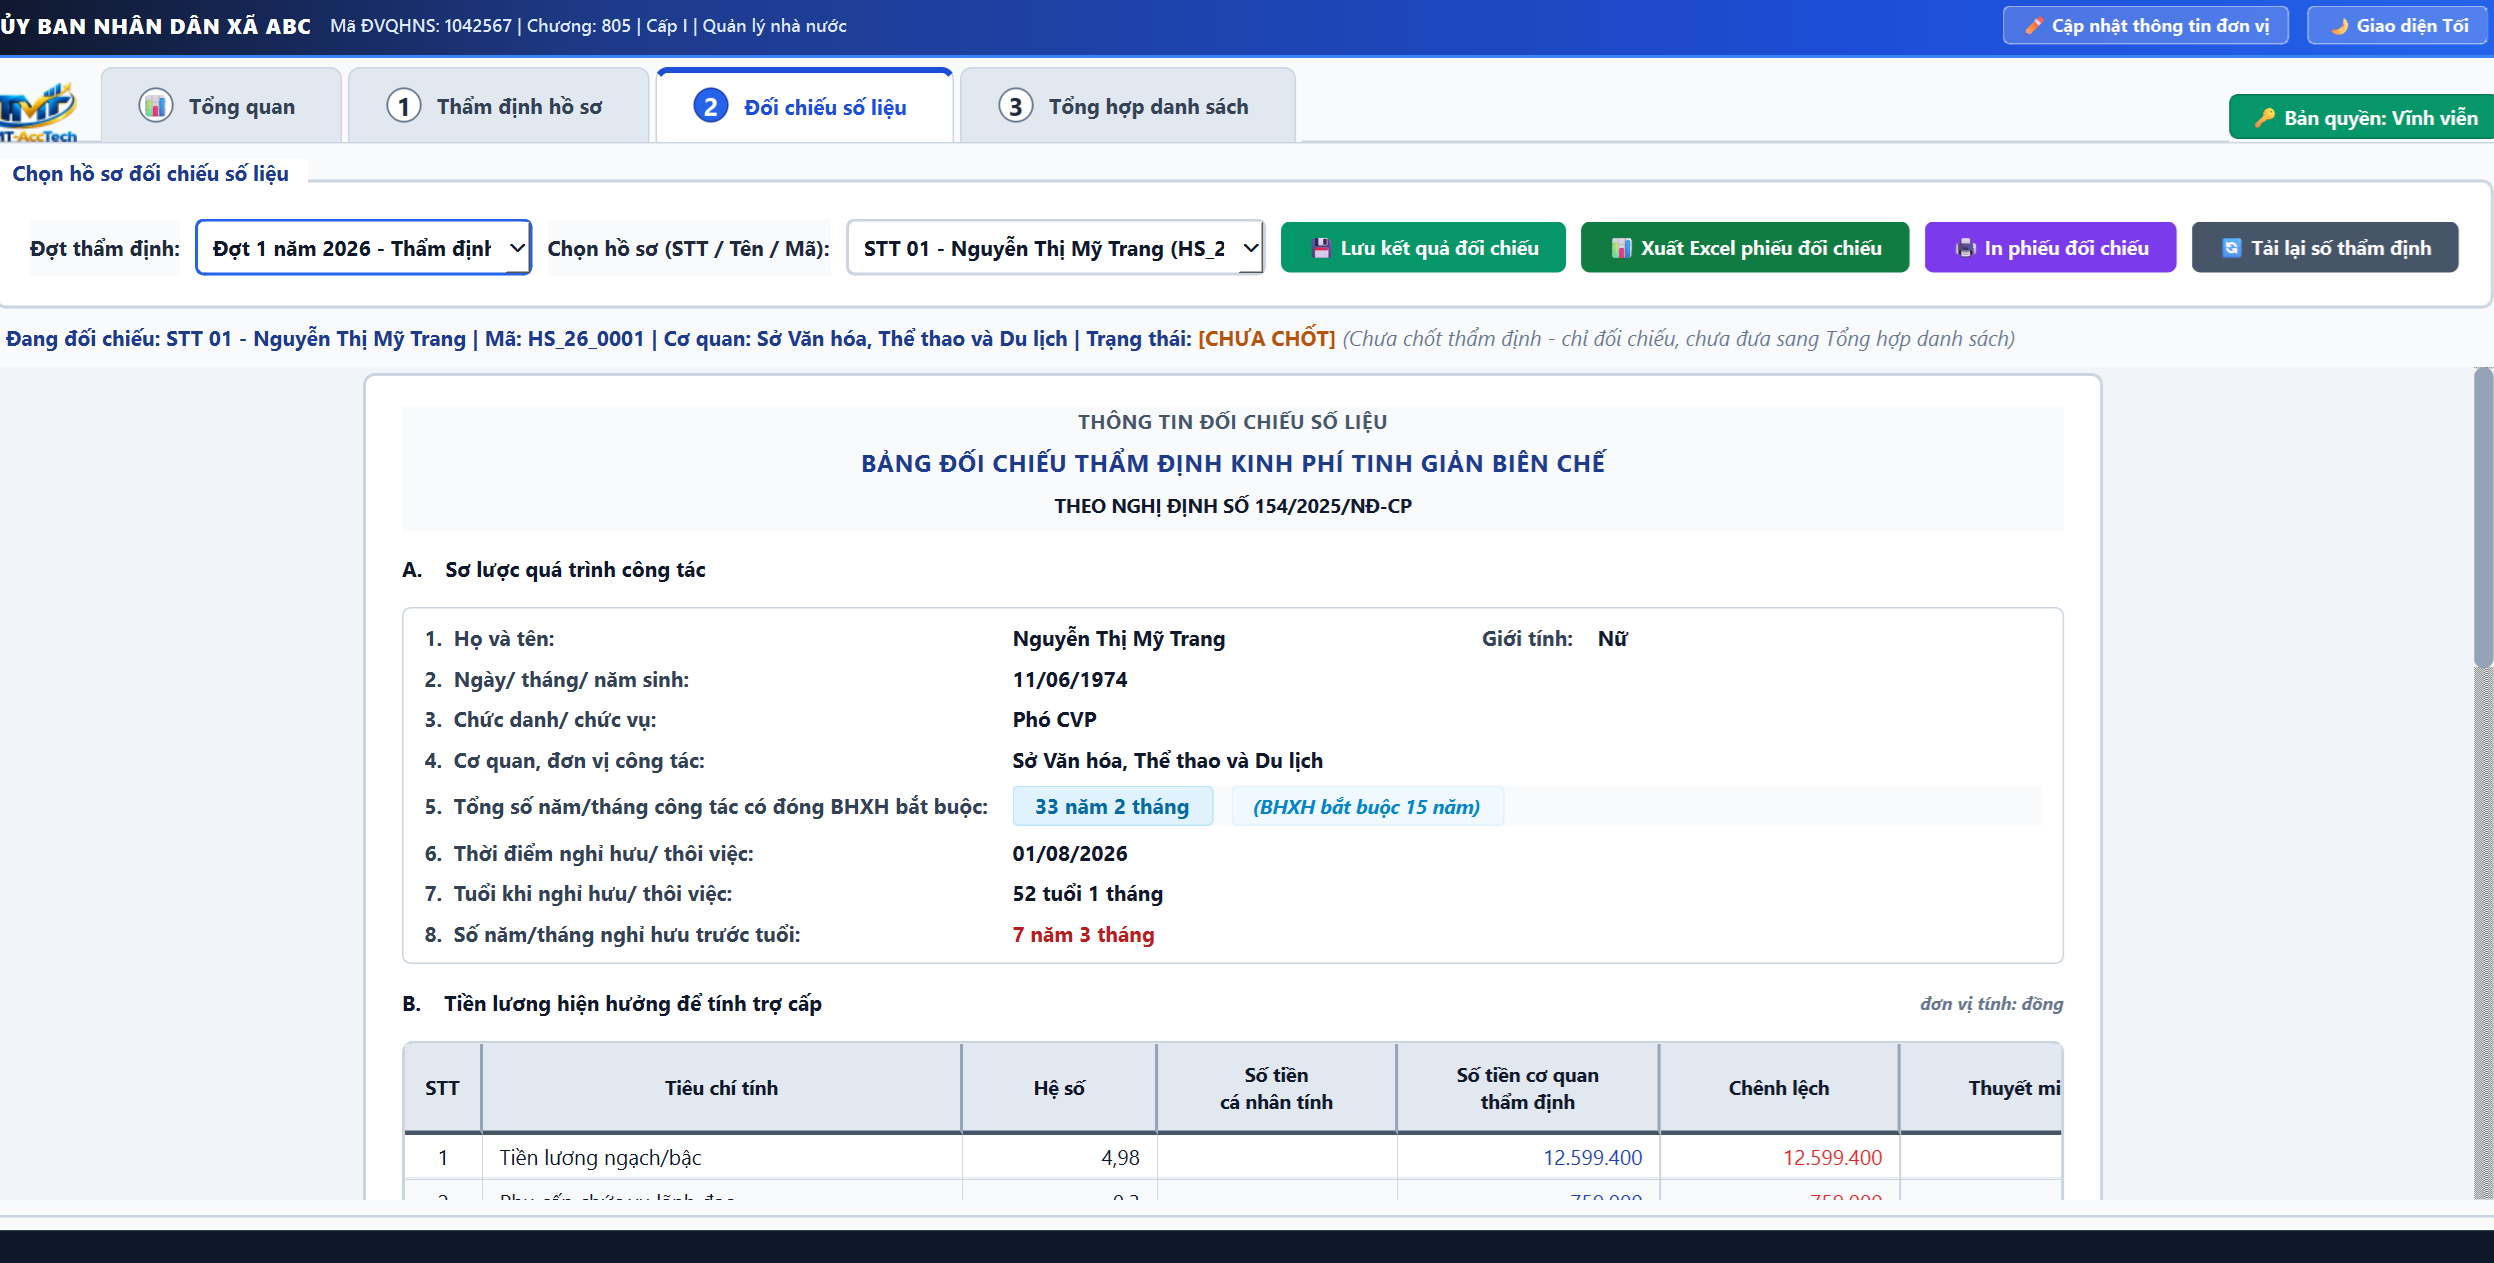Click the chart icon on Tổng quan tab
This screenshot has width=2494, height=1263.
coord(156,106)
